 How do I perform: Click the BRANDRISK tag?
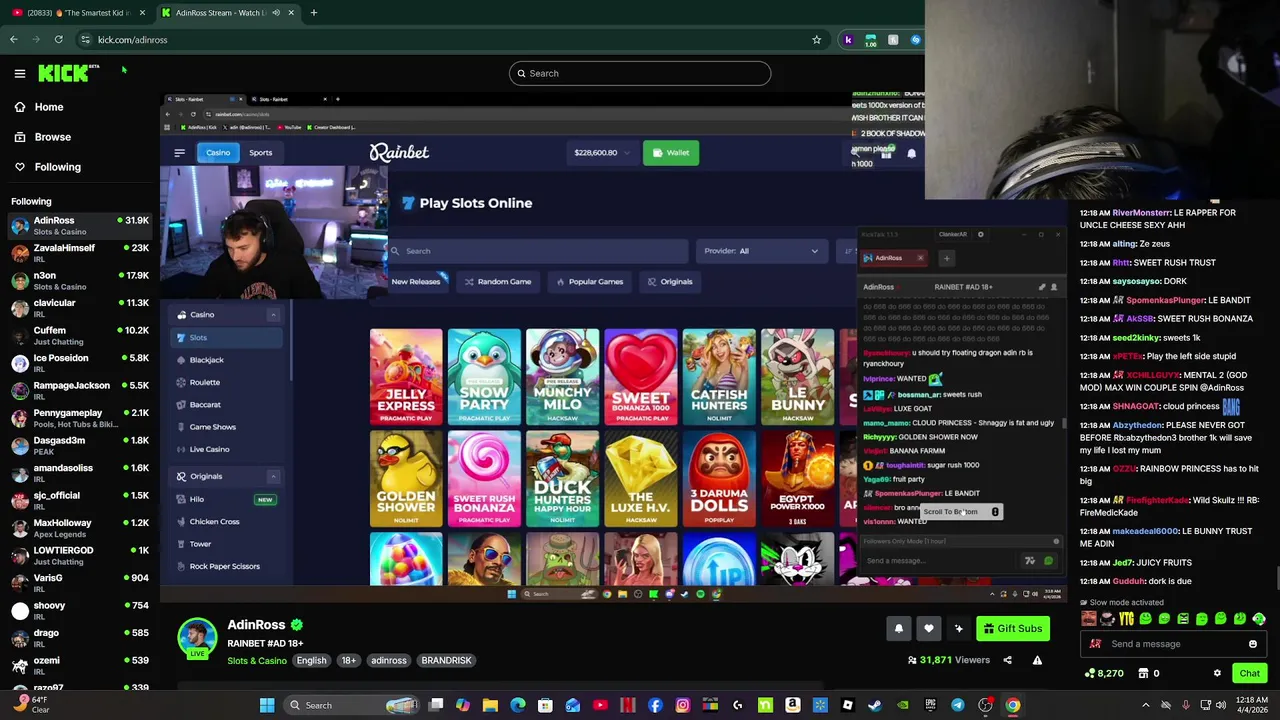(446, 661)
